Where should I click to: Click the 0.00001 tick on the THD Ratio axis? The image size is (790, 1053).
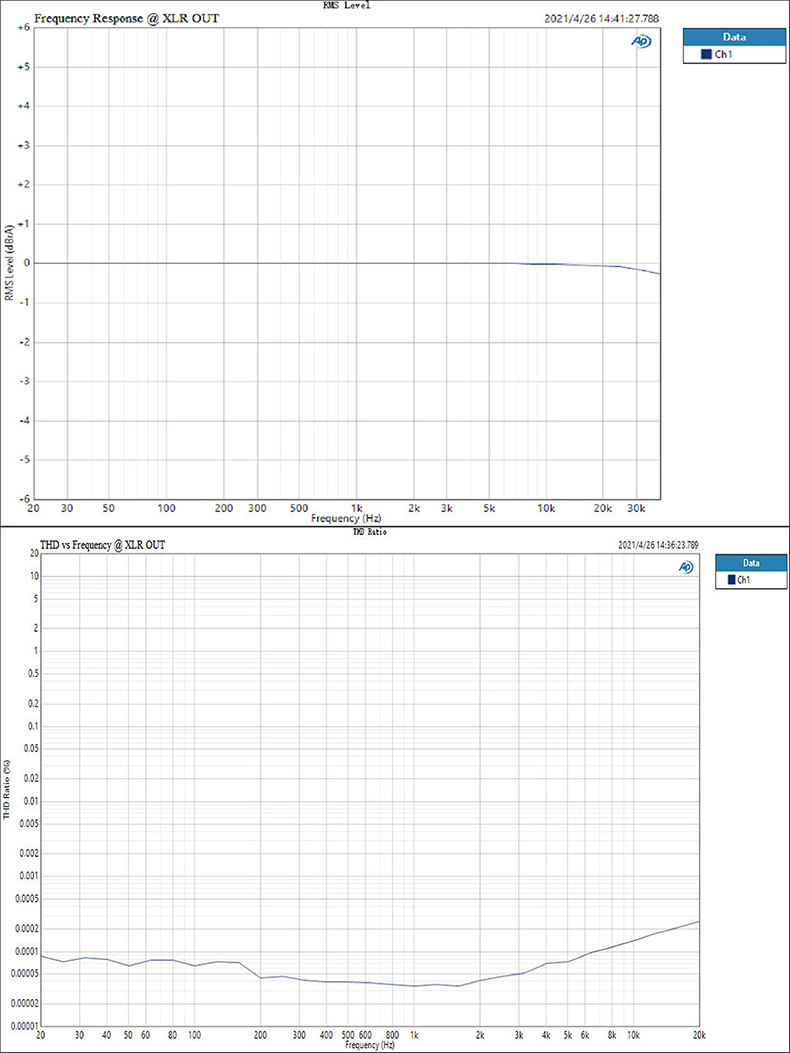24,1026
